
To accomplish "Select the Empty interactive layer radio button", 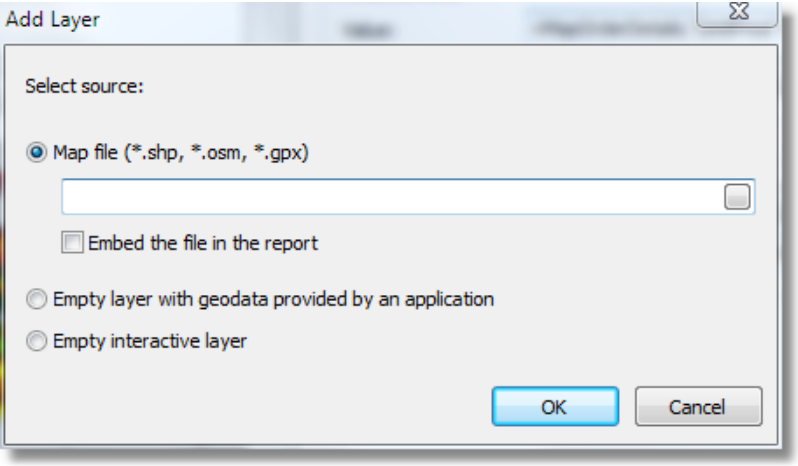I will pyautogui.click(x=37, y=341).
